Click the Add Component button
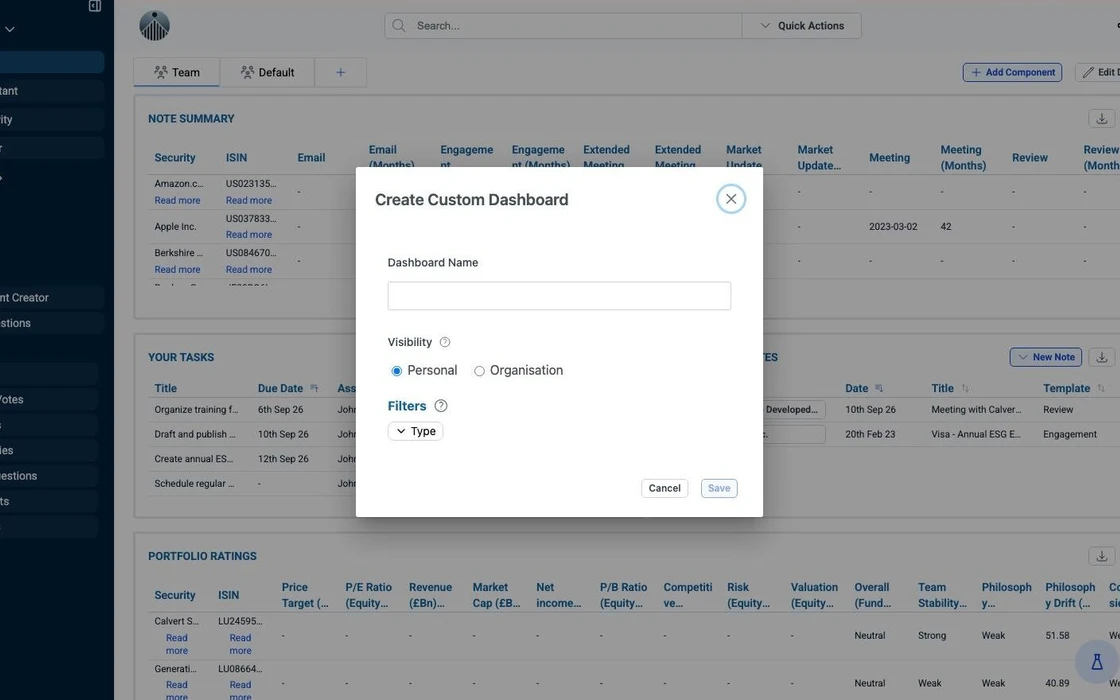The height and width of the screenshot is (700, 1120). pyautogui.click(x=1012, y=72)
